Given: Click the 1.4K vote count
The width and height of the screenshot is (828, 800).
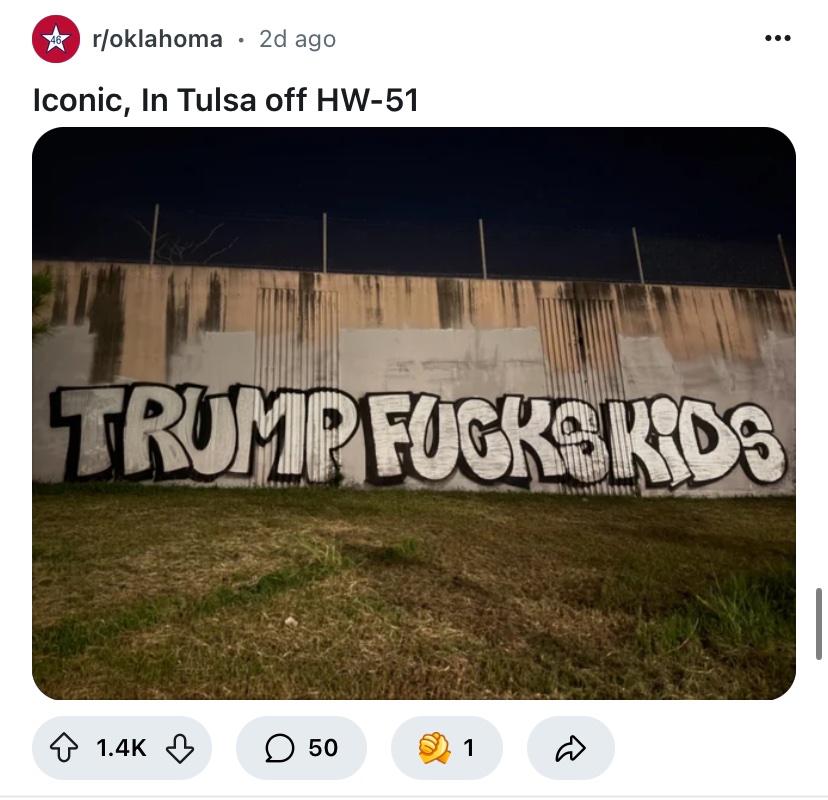Looking at the screenshot, I should tap(121, 748).
